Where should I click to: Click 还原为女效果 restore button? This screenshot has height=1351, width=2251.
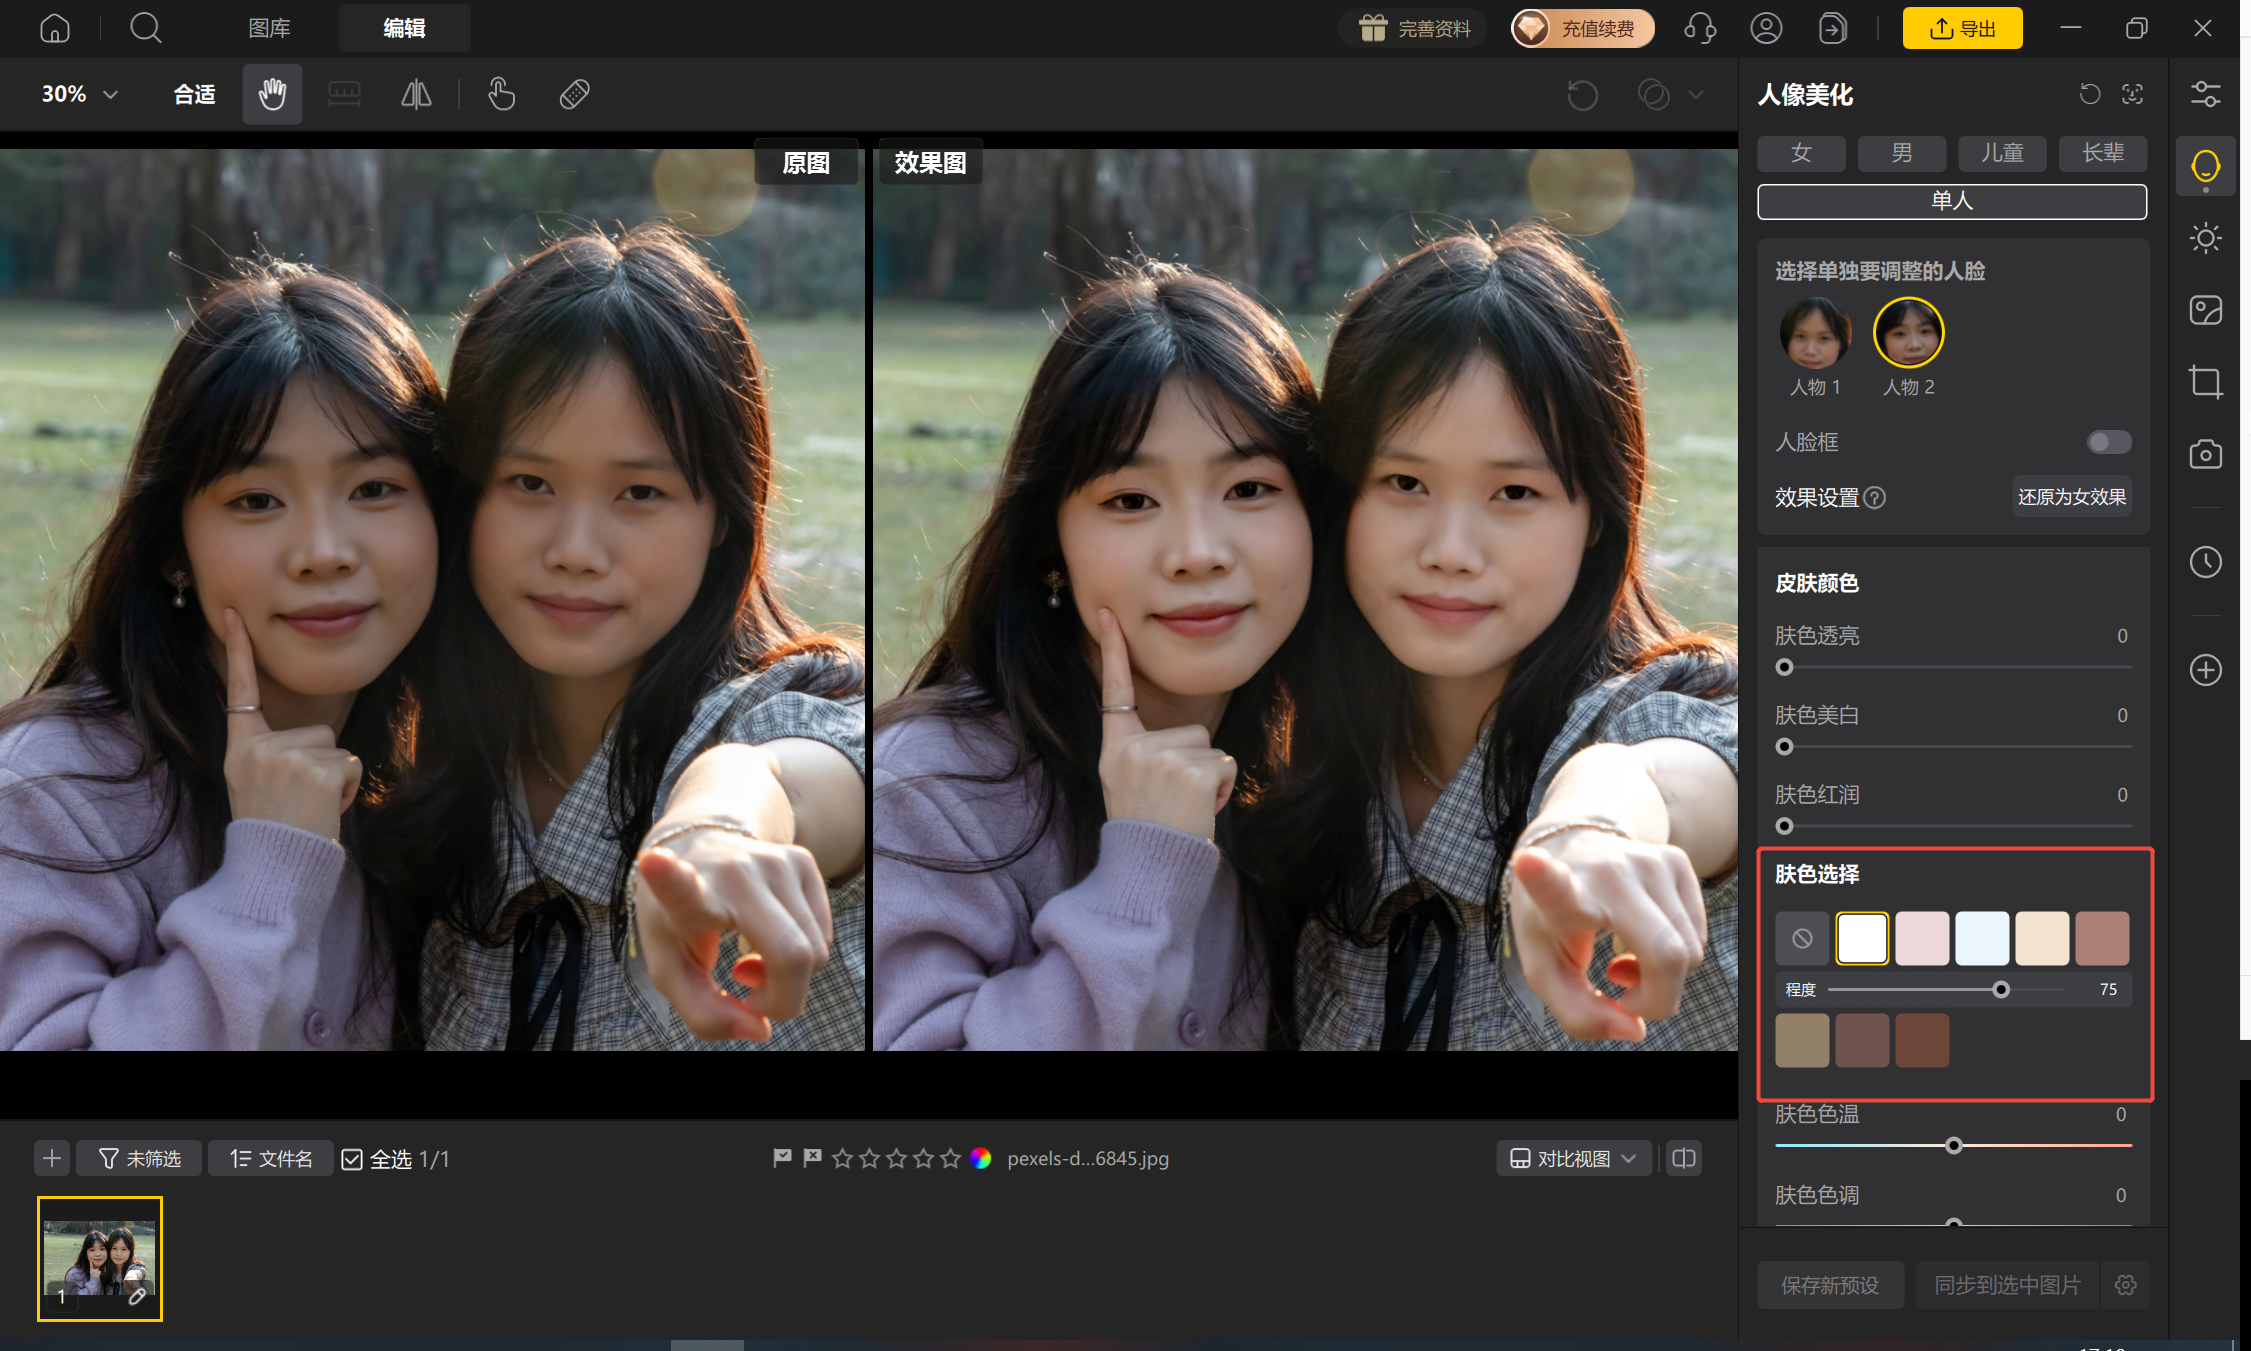(2072, 497)
